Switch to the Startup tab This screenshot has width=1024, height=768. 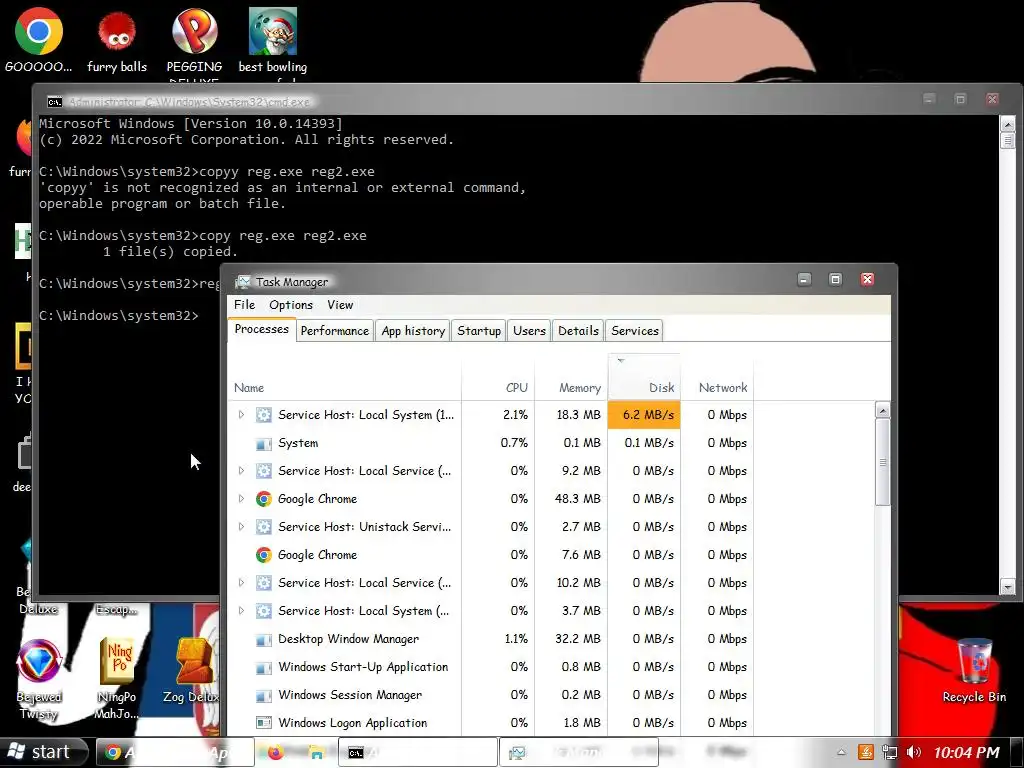(x=479, y=331)
